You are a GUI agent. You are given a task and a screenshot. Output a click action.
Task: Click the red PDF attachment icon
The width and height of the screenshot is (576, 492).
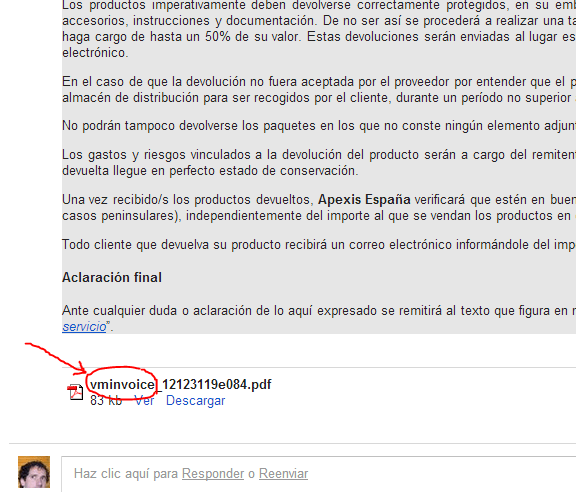pos(76,392)
